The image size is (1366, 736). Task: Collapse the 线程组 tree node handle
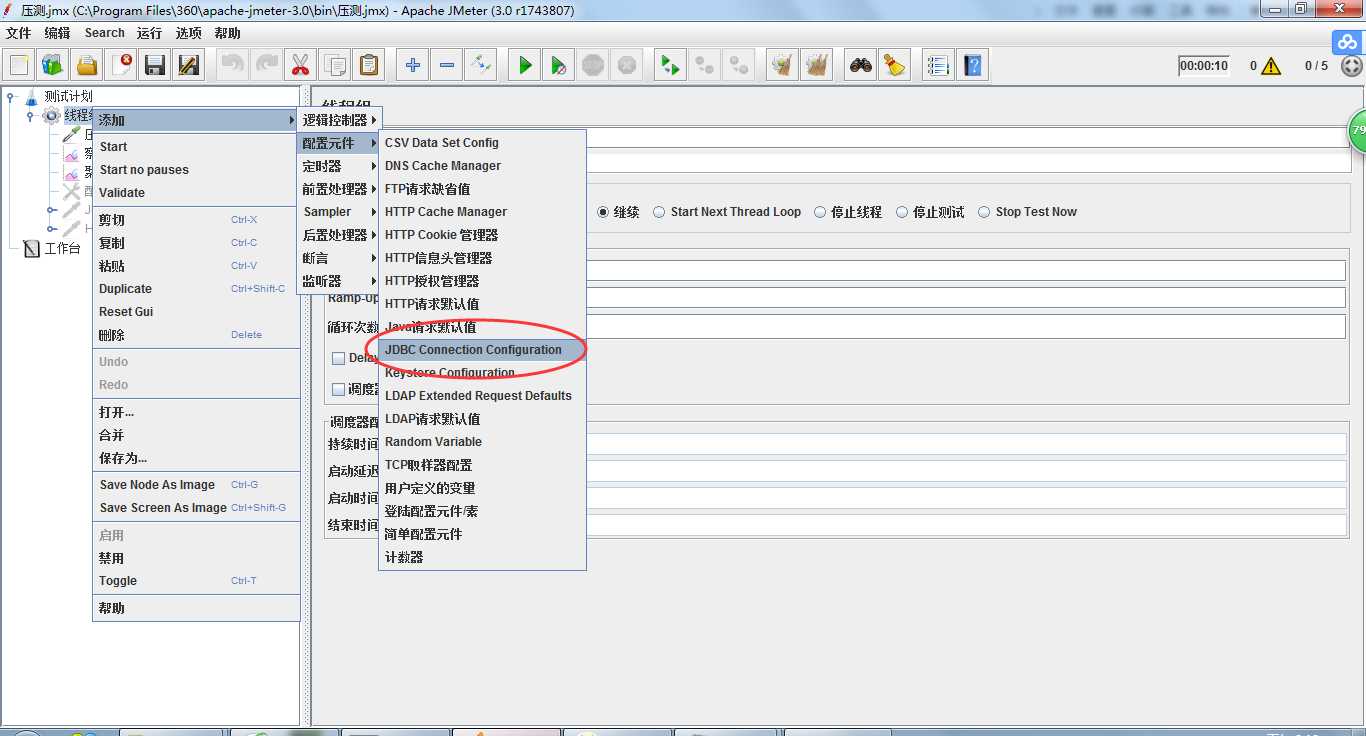click(x=31, y=116)
